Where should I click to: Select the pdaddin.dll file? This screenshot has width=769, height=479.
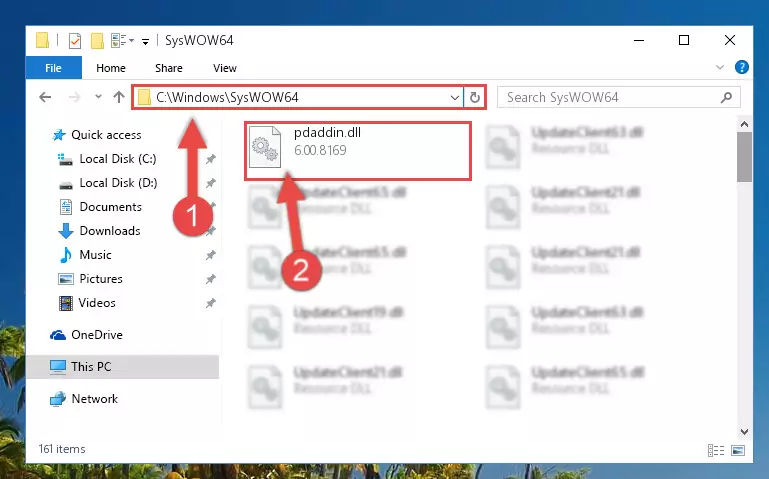pos(358,151)
